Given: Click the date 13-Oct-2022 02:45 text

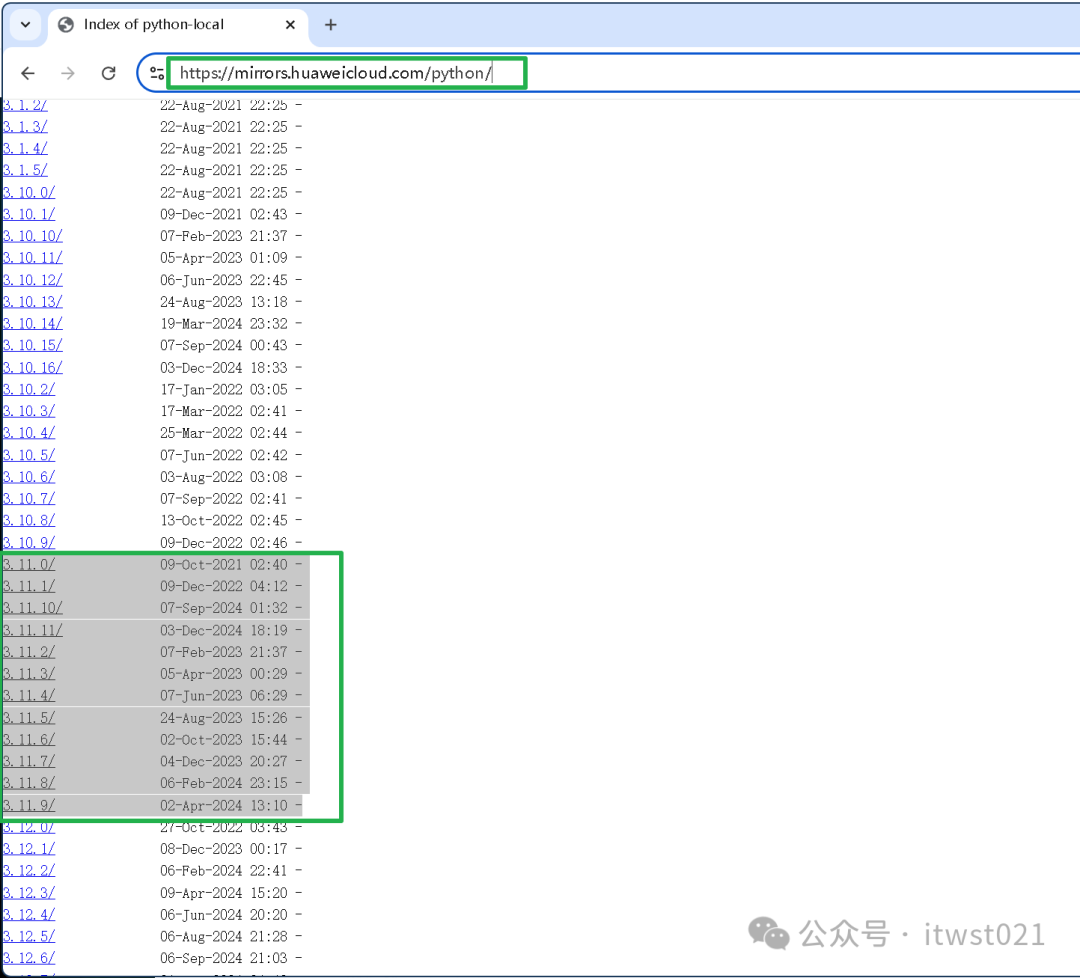Looking at the screenshot, I should (x=224, y=521).
